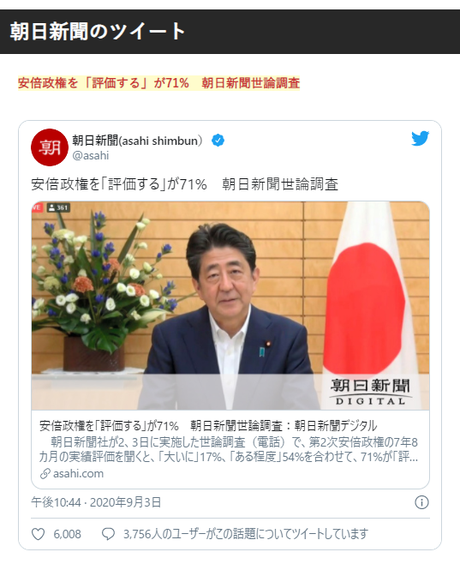
Task: Click the viewer count badge 361 on image
Action: pyautogui.click(x=58, y=208)
